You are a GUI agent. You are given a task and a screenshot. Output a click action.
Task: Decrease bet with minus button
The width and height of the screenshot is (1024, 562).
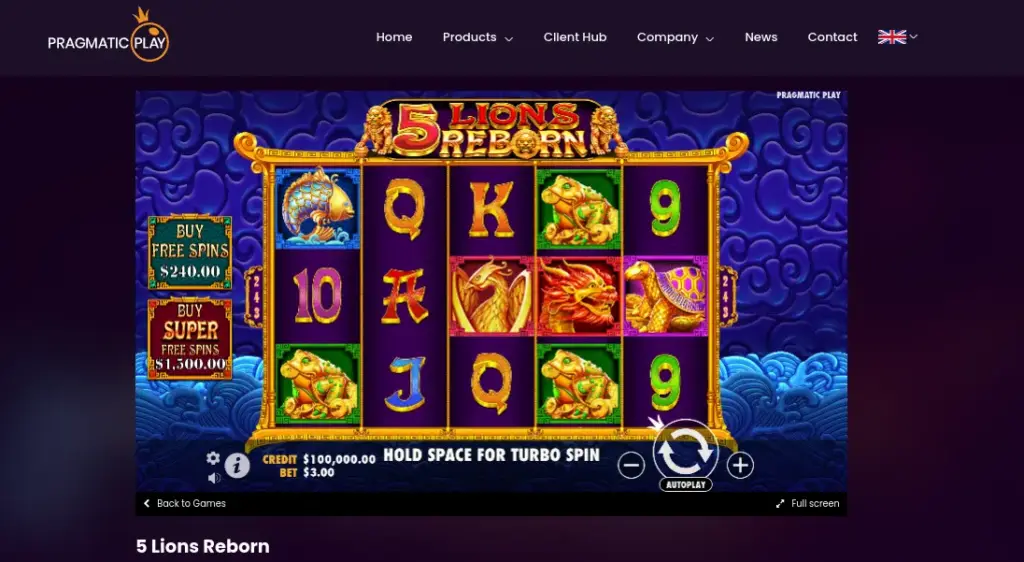click(x=631, y=465)
